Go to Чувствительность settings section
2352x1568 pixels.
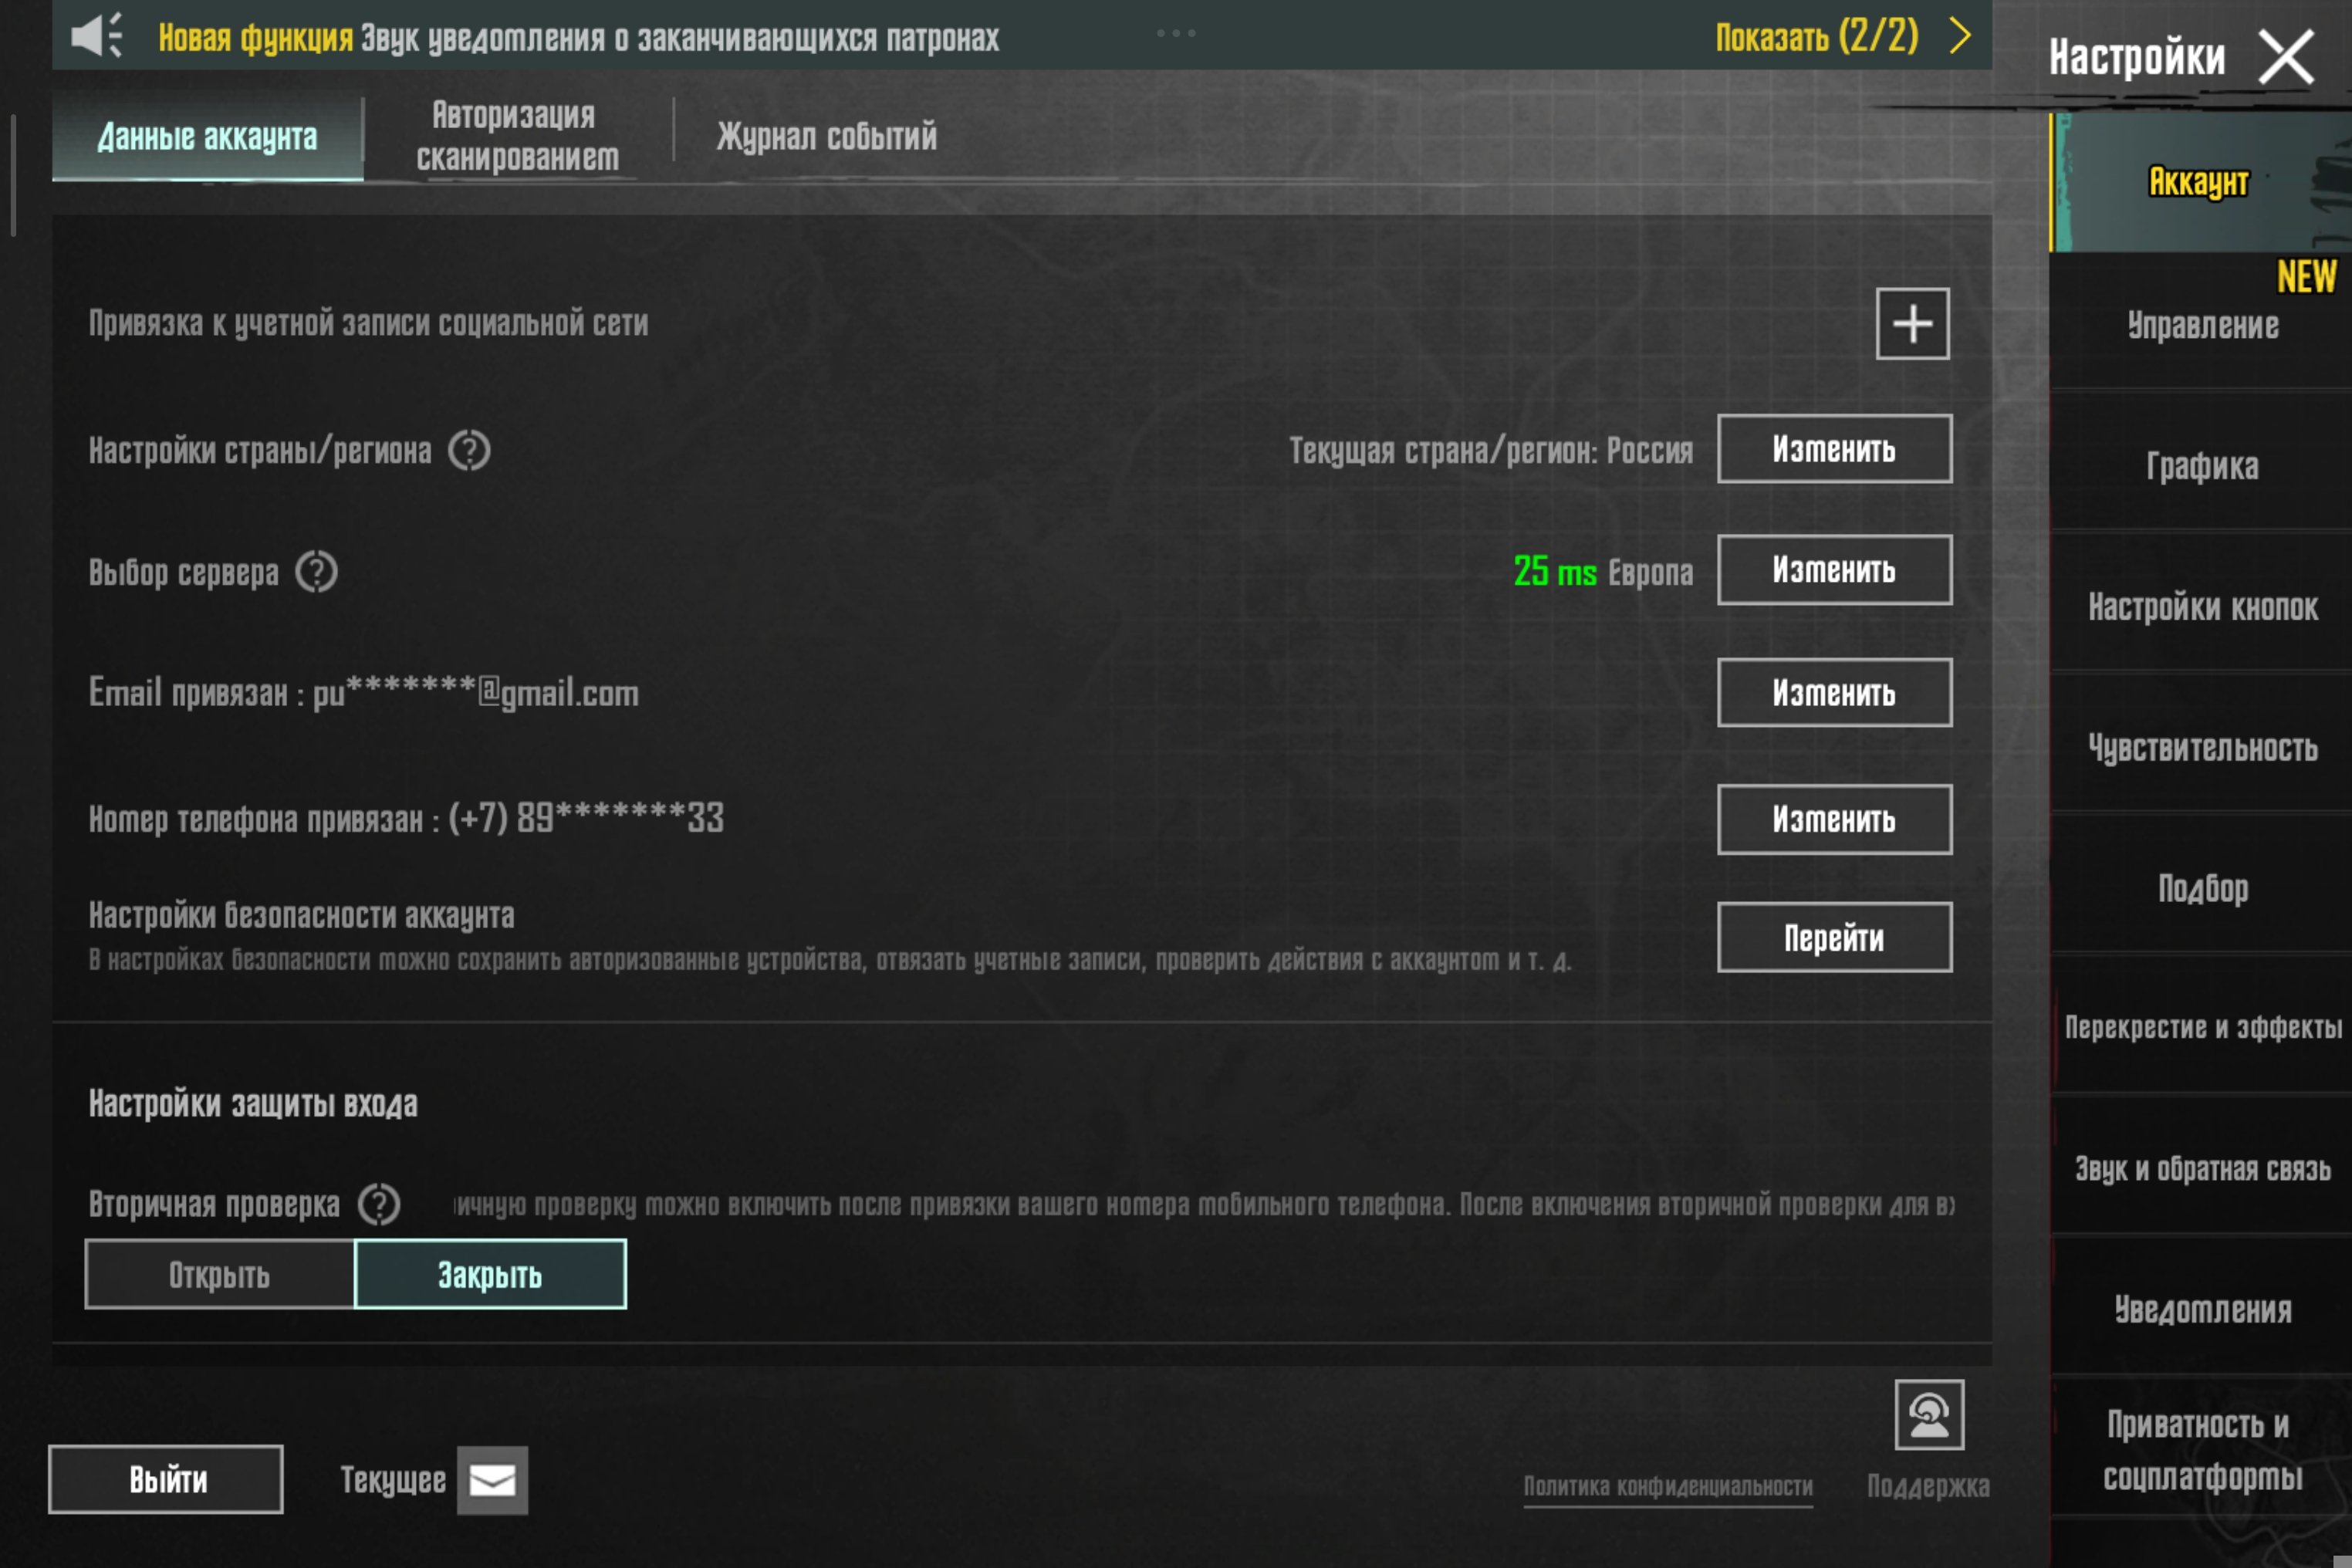click(x=2201, y=748)
